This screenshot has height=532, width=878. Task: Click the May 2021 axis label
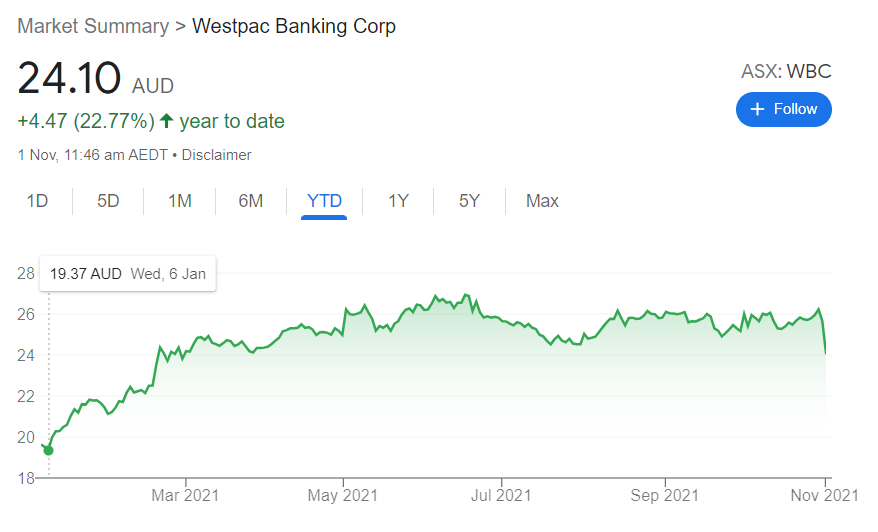click(x=343, y=496)
